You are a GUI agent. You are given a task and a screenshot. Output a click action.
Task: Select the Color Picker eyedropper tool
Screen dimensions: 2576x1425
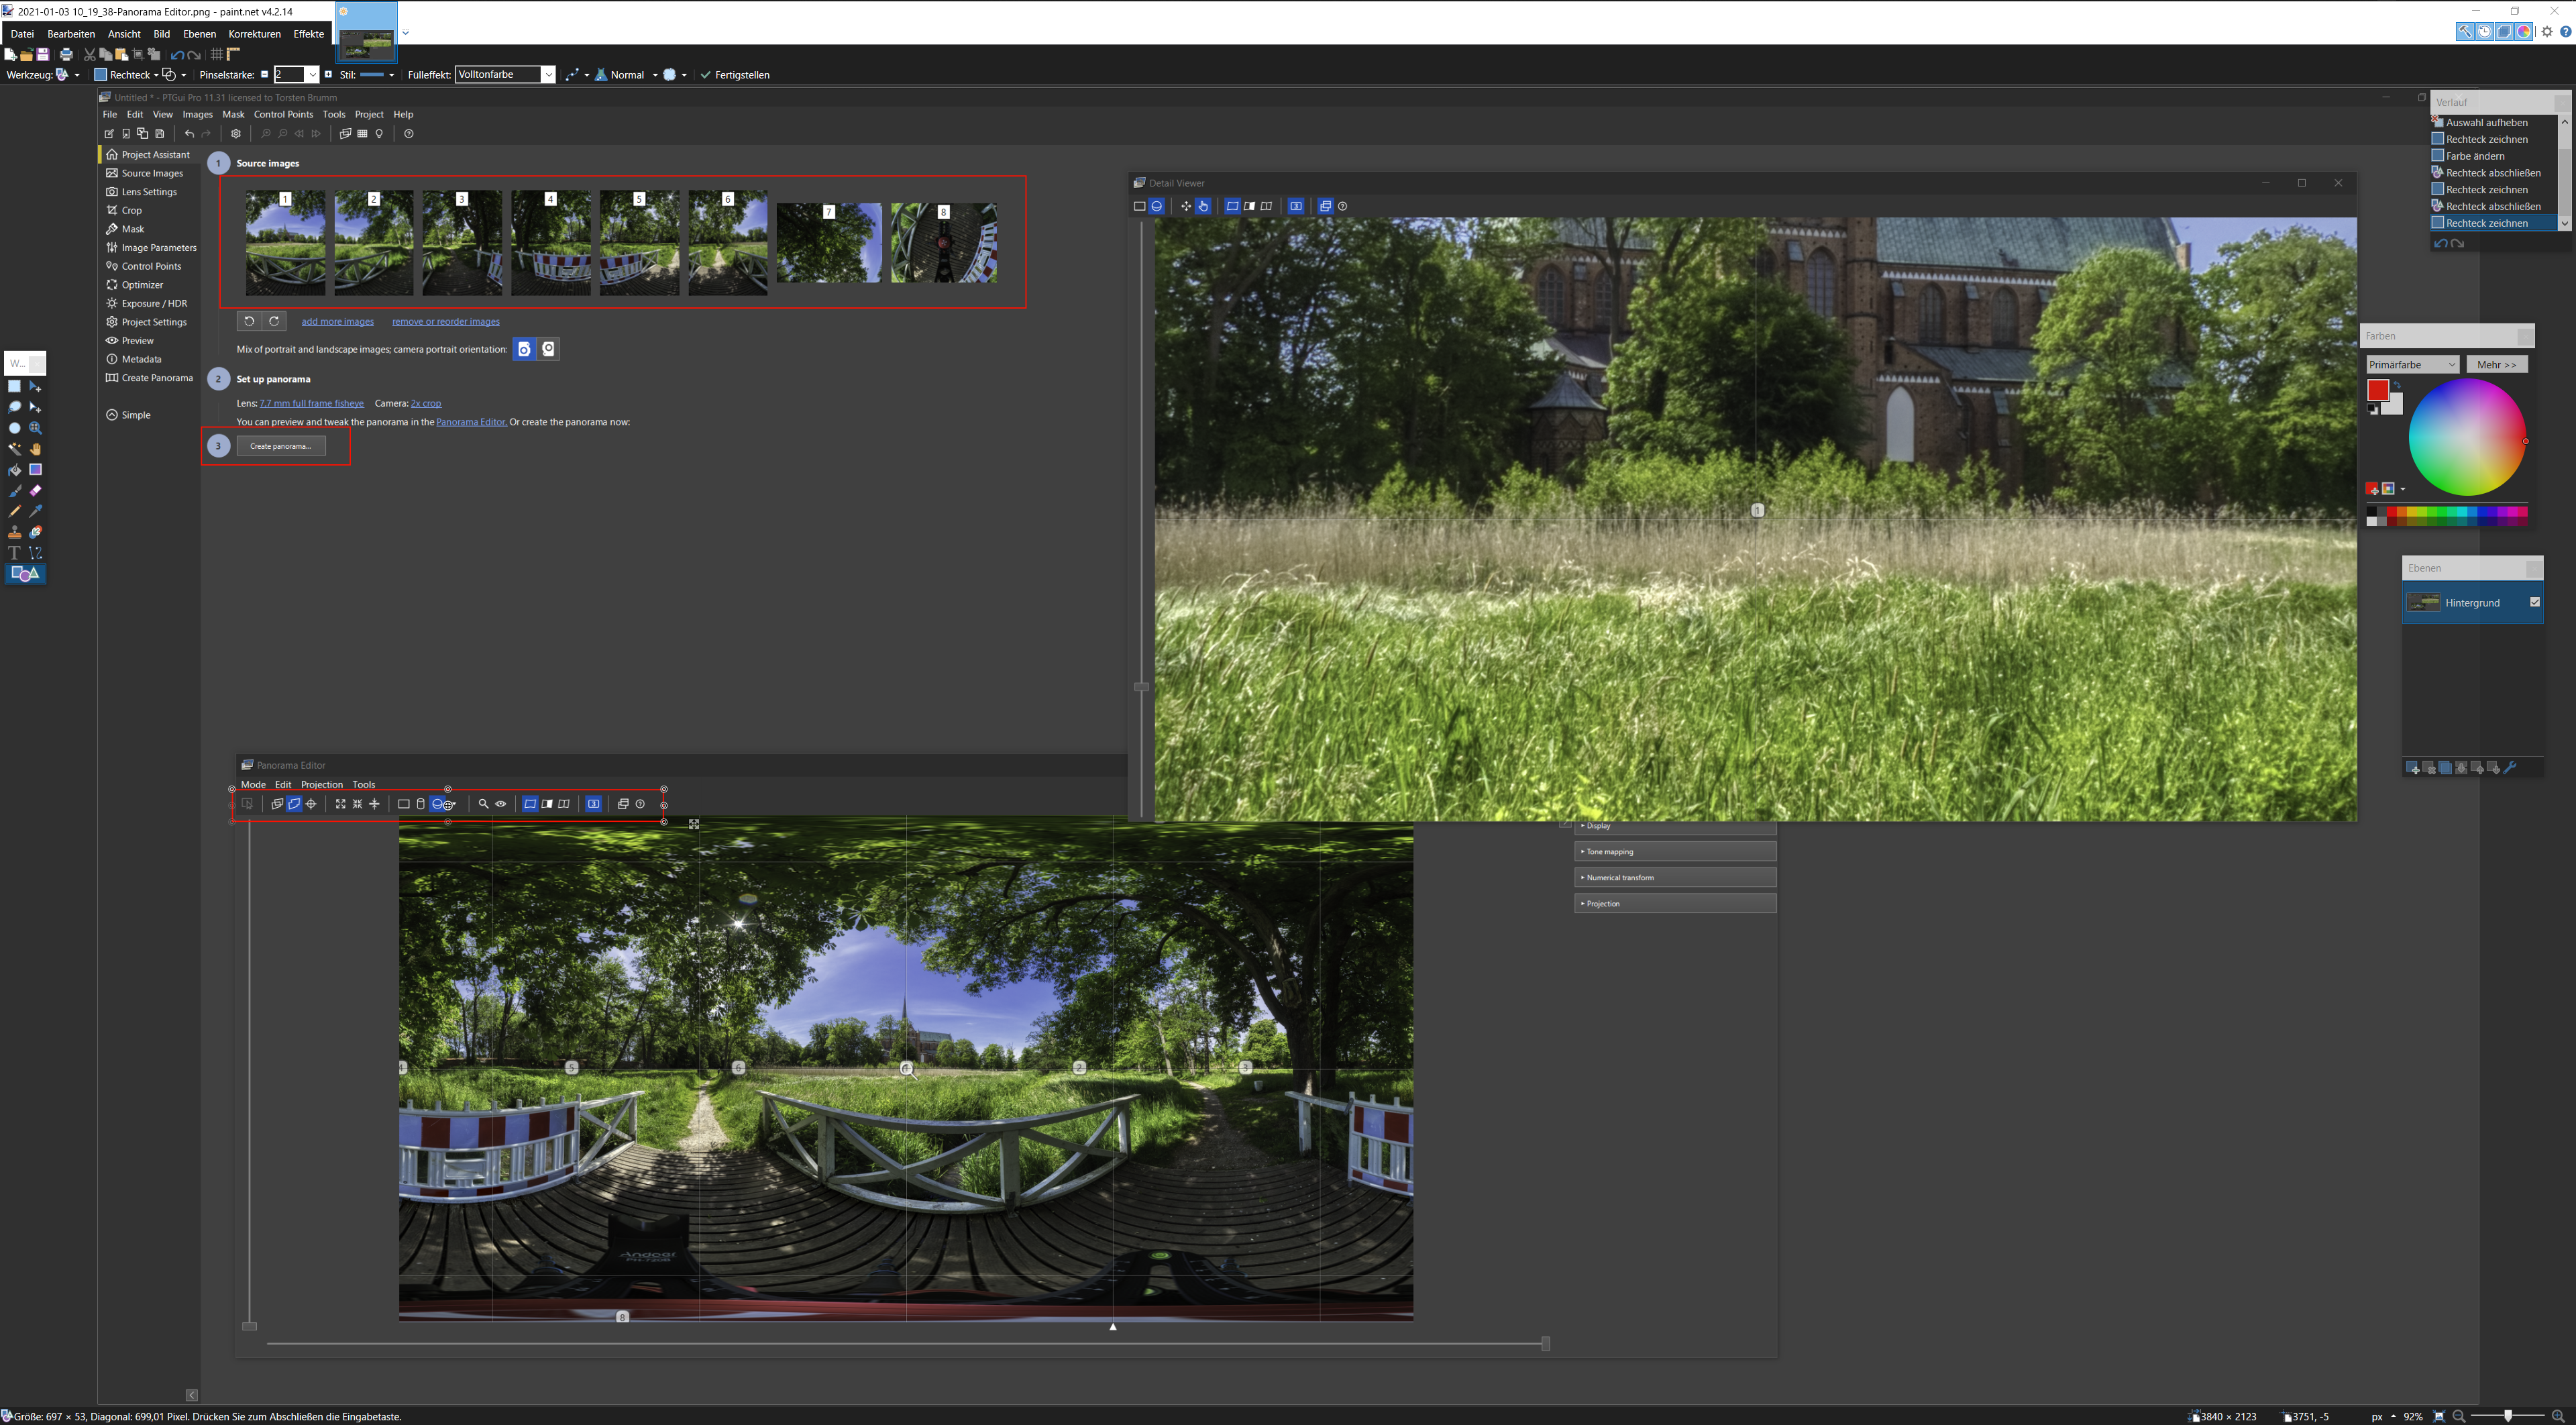(35, 511)
